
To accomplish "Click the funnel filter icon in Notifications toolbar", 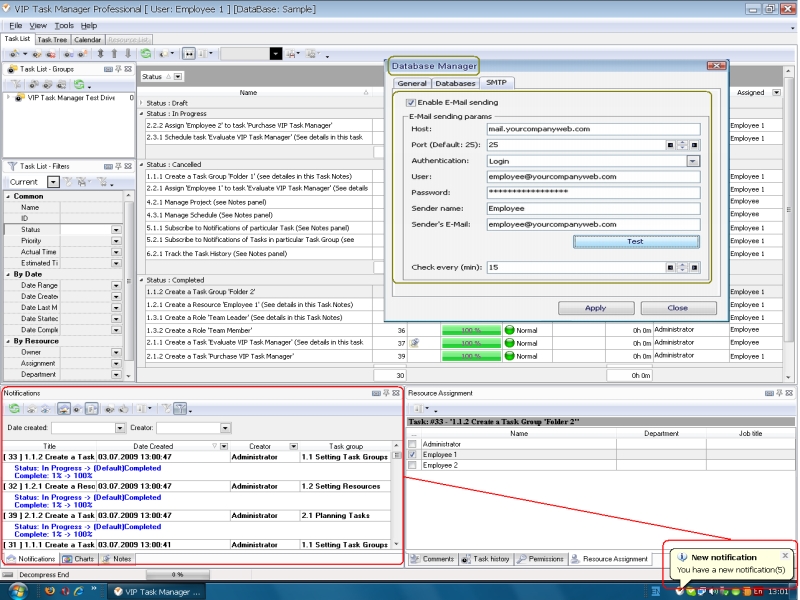I will coord(180,408).
